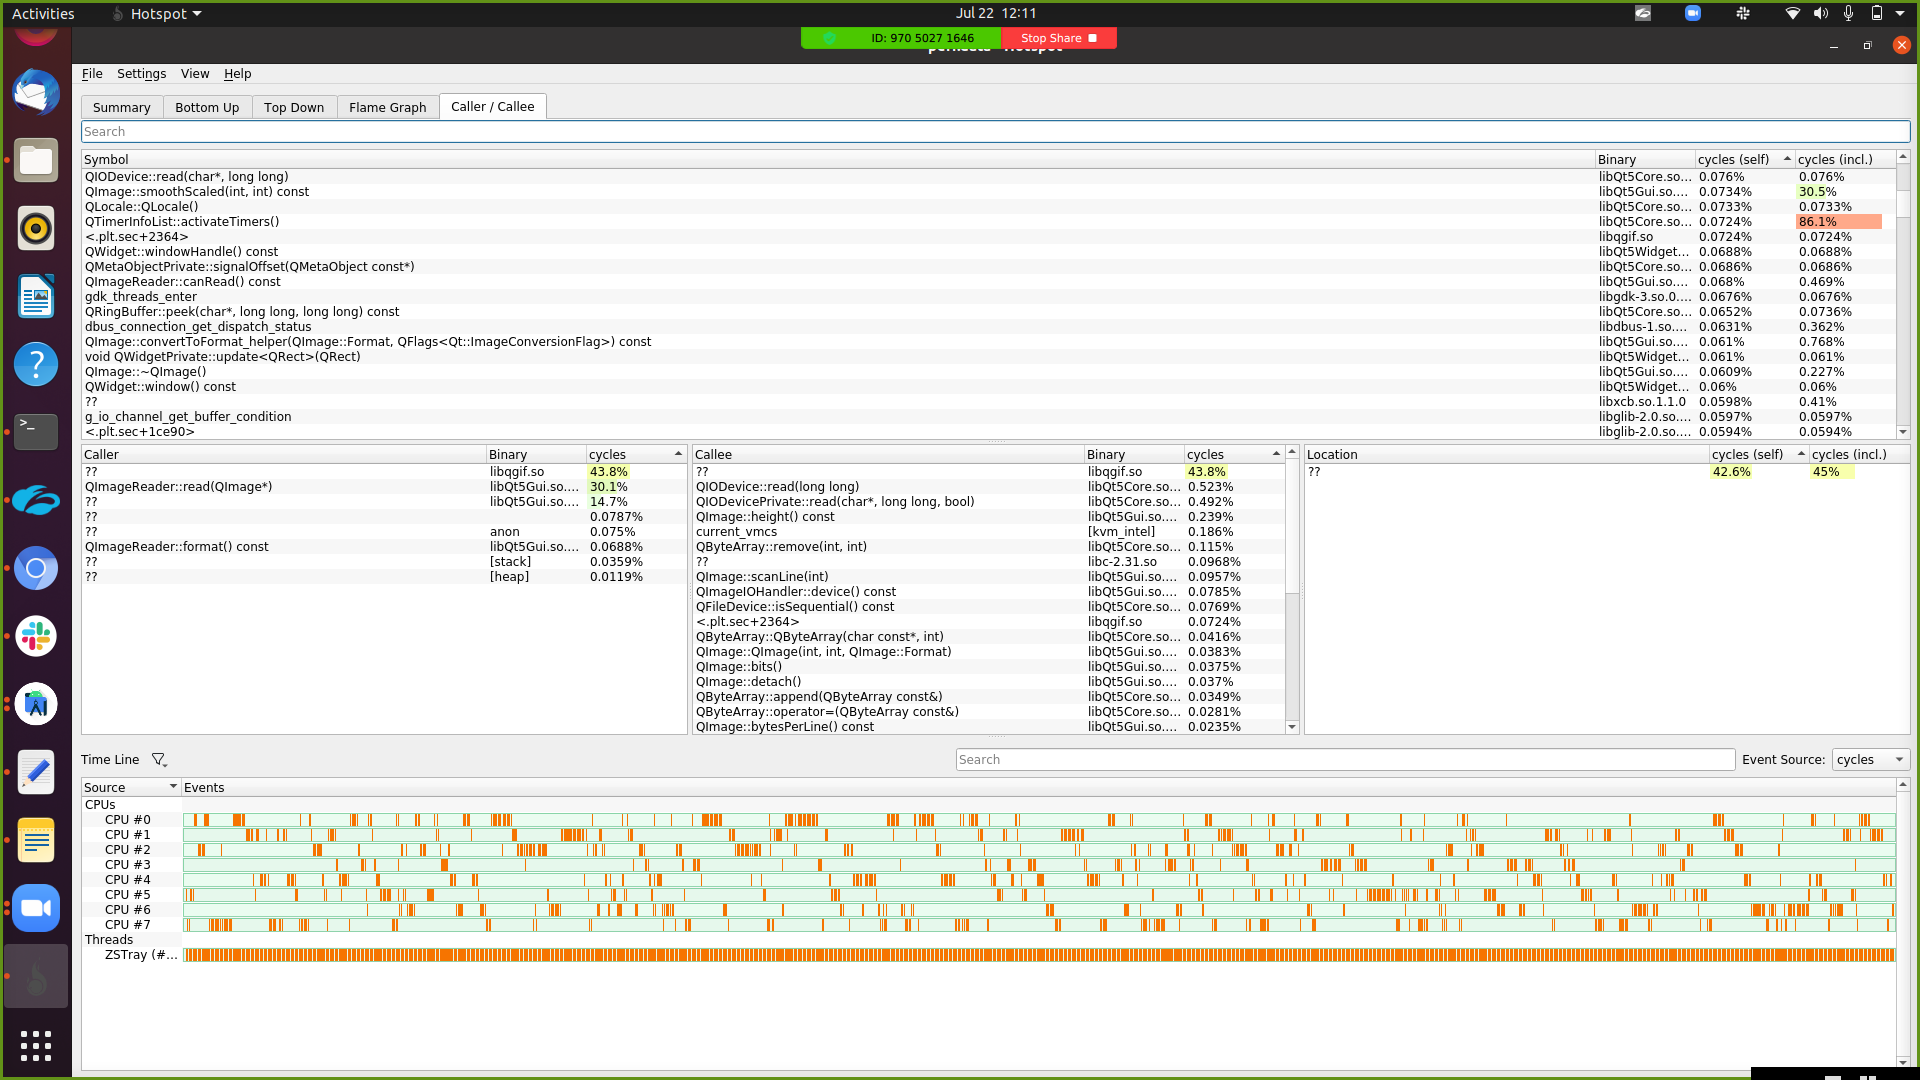Open the Wi-Fi network status icon
This screenshot has height=1080, width=1920.
coord(1793,13)
